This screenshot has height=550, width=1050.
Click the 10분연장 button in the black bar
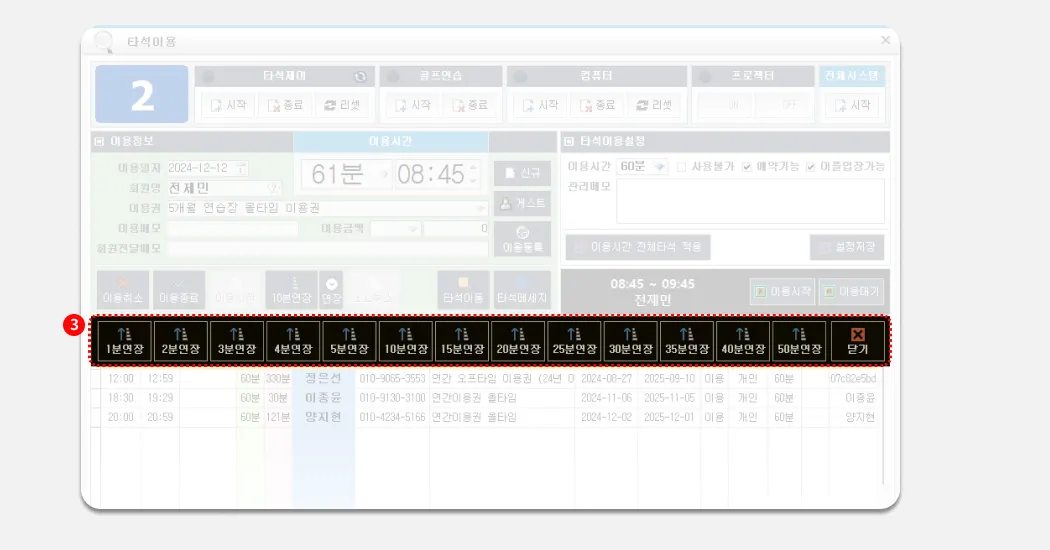tap(406, 341)
